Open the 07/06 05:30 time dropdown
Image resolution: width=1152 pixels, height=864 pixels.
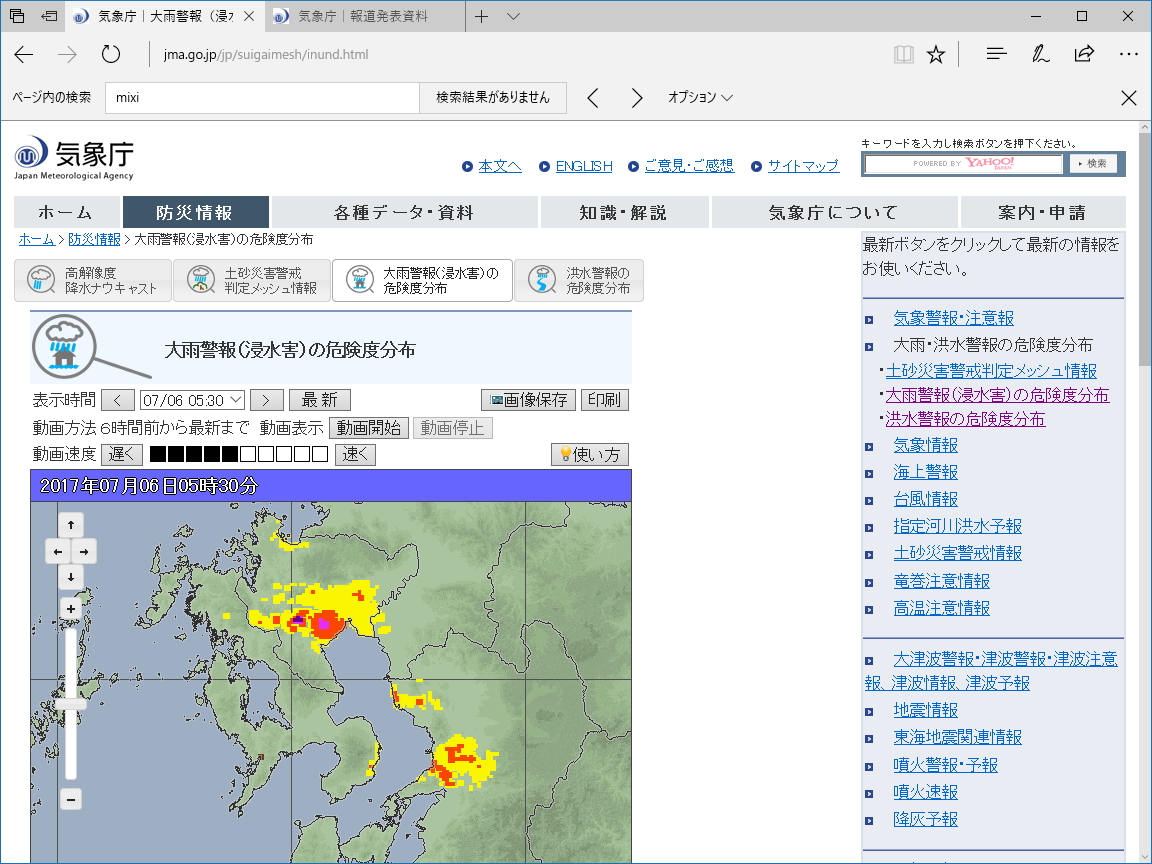click(192, 399)
